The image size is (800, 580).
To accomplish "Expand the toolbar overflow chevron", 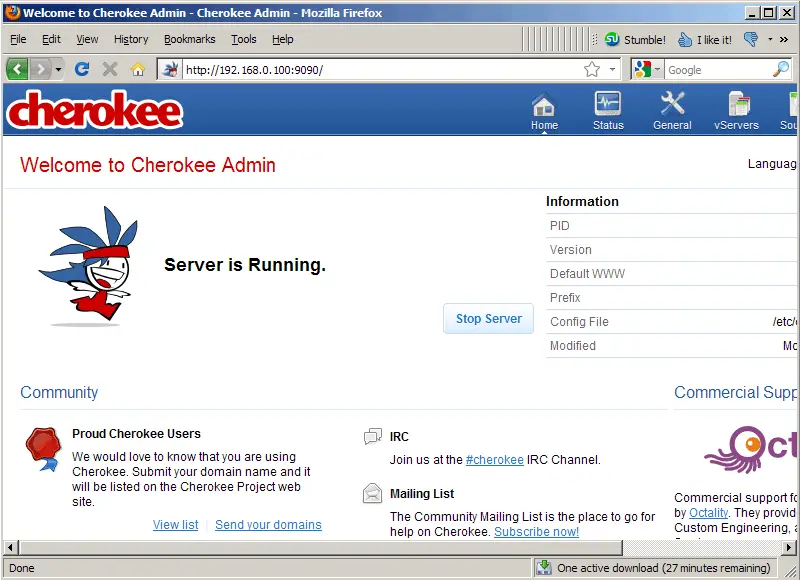I will (x=784, y=39).
